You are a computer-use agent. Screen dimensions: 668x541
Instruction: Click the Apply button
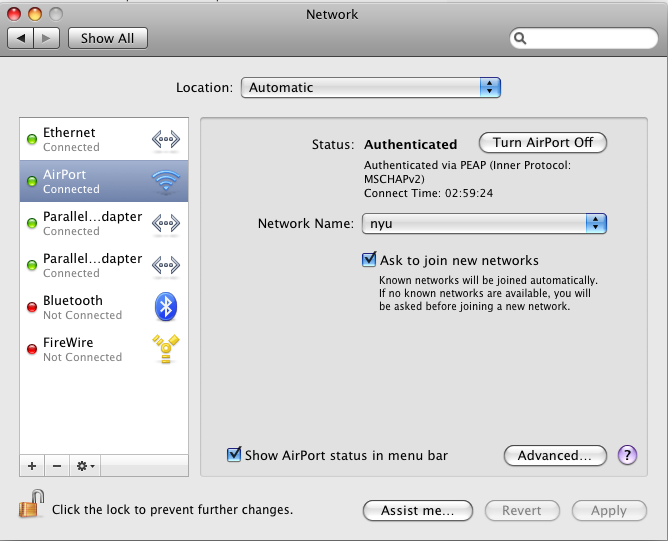pos(609,510)
